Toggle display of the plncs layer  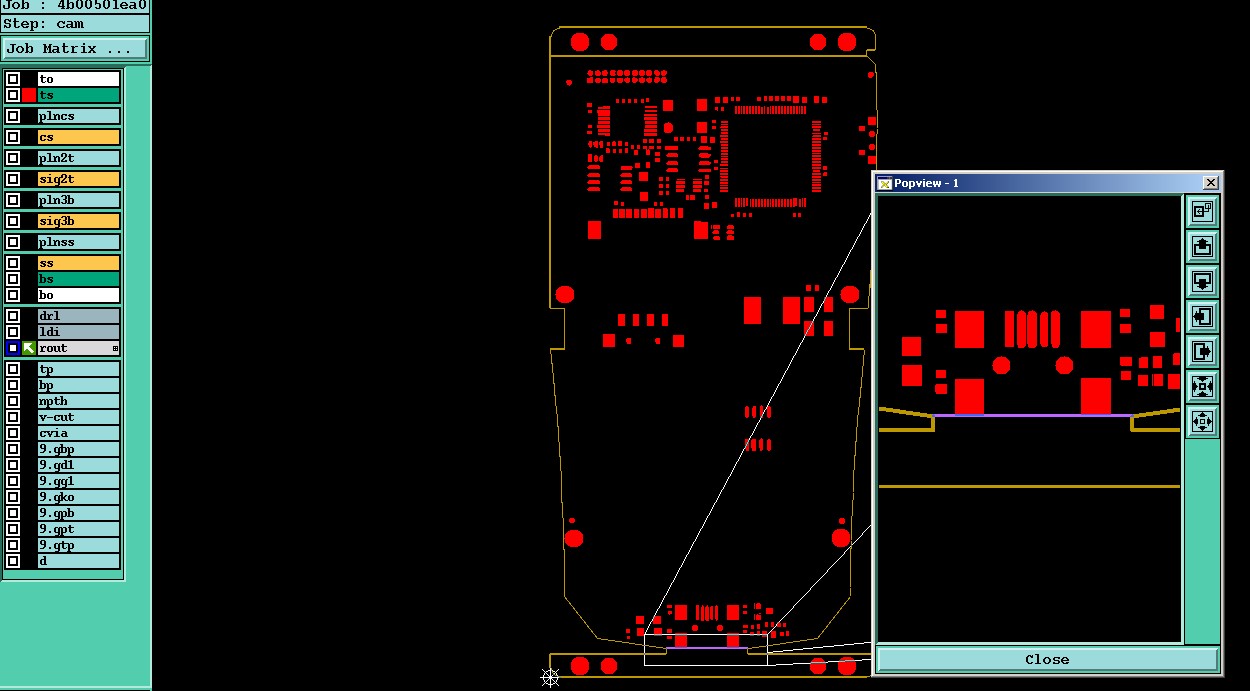click(x=13, y=116)
